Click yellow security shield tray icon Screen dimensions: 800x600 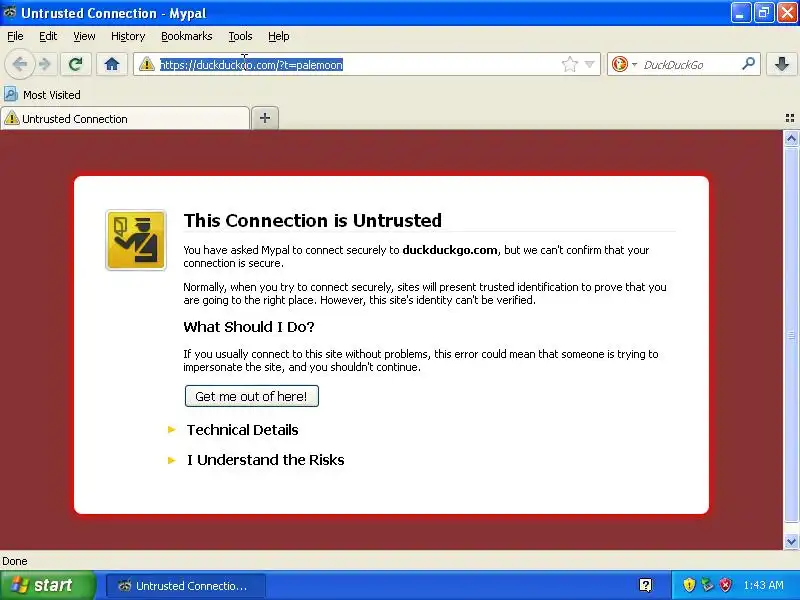pyautogui.click(x=689, y=585)
